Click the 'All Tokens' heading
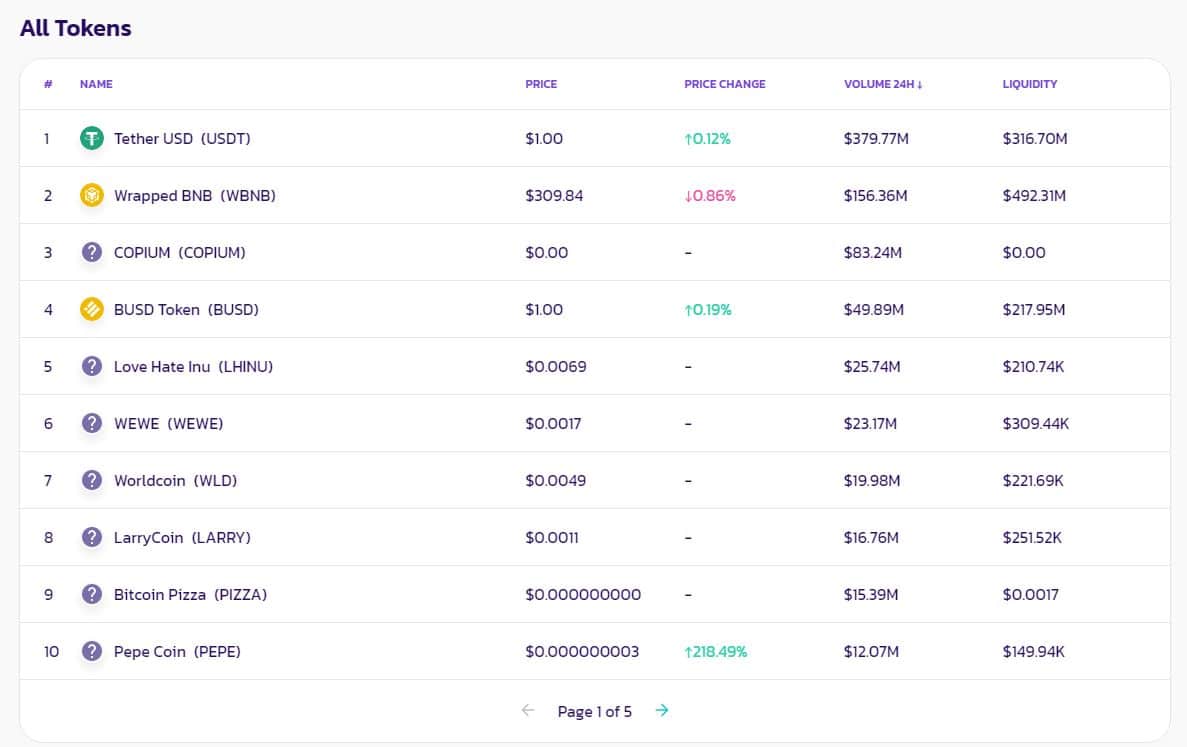This screenshot has height=747, width=1187. tap(76, 28)
